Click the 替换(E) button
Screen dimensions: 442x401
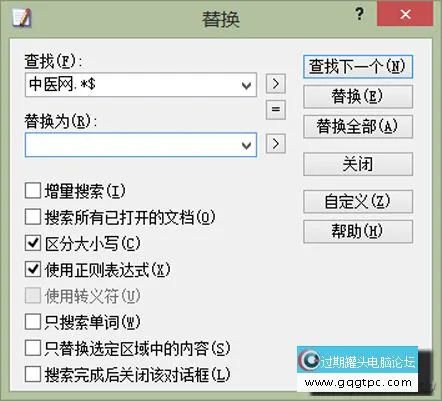tap(358, 96)
